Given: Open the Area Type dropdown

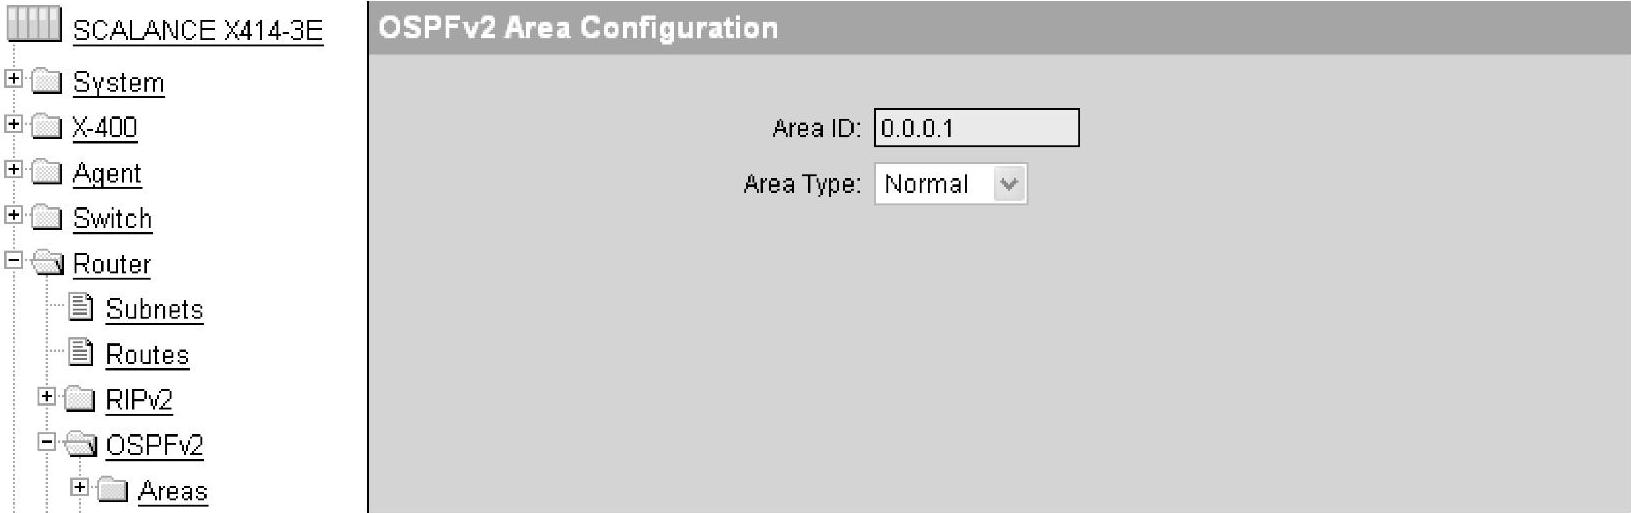Looking at the screenshot, I should [1009, 185].
